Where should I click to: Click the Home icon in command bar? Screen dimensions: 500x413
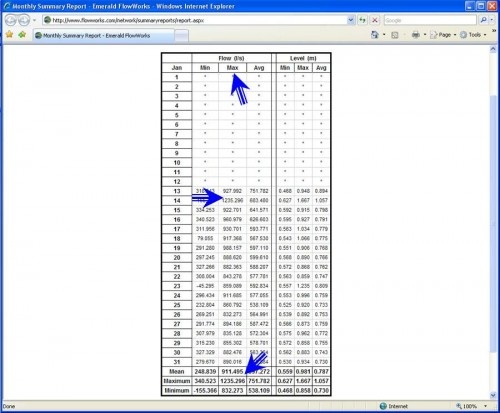tap(375, 35)
